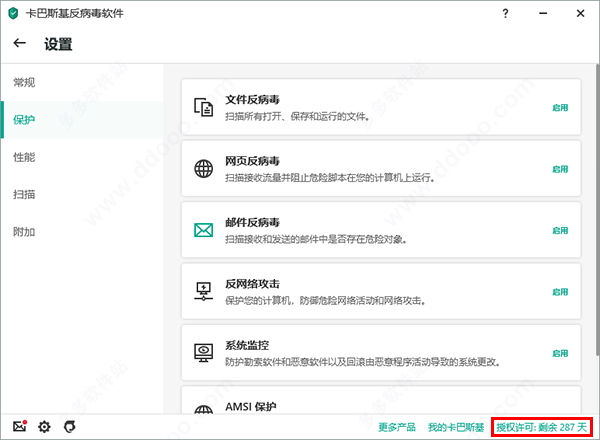Click the 我的卡巴斯基 link
This screenshot has width=600, height=440.
[456, 427]
